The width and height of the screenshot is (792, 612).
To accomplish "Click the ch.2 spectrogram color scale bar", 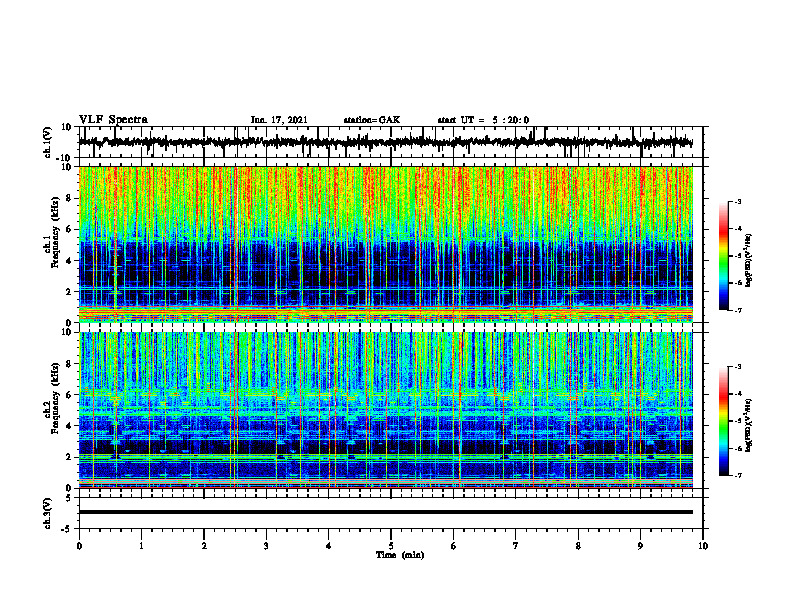I will click(723, 421).
